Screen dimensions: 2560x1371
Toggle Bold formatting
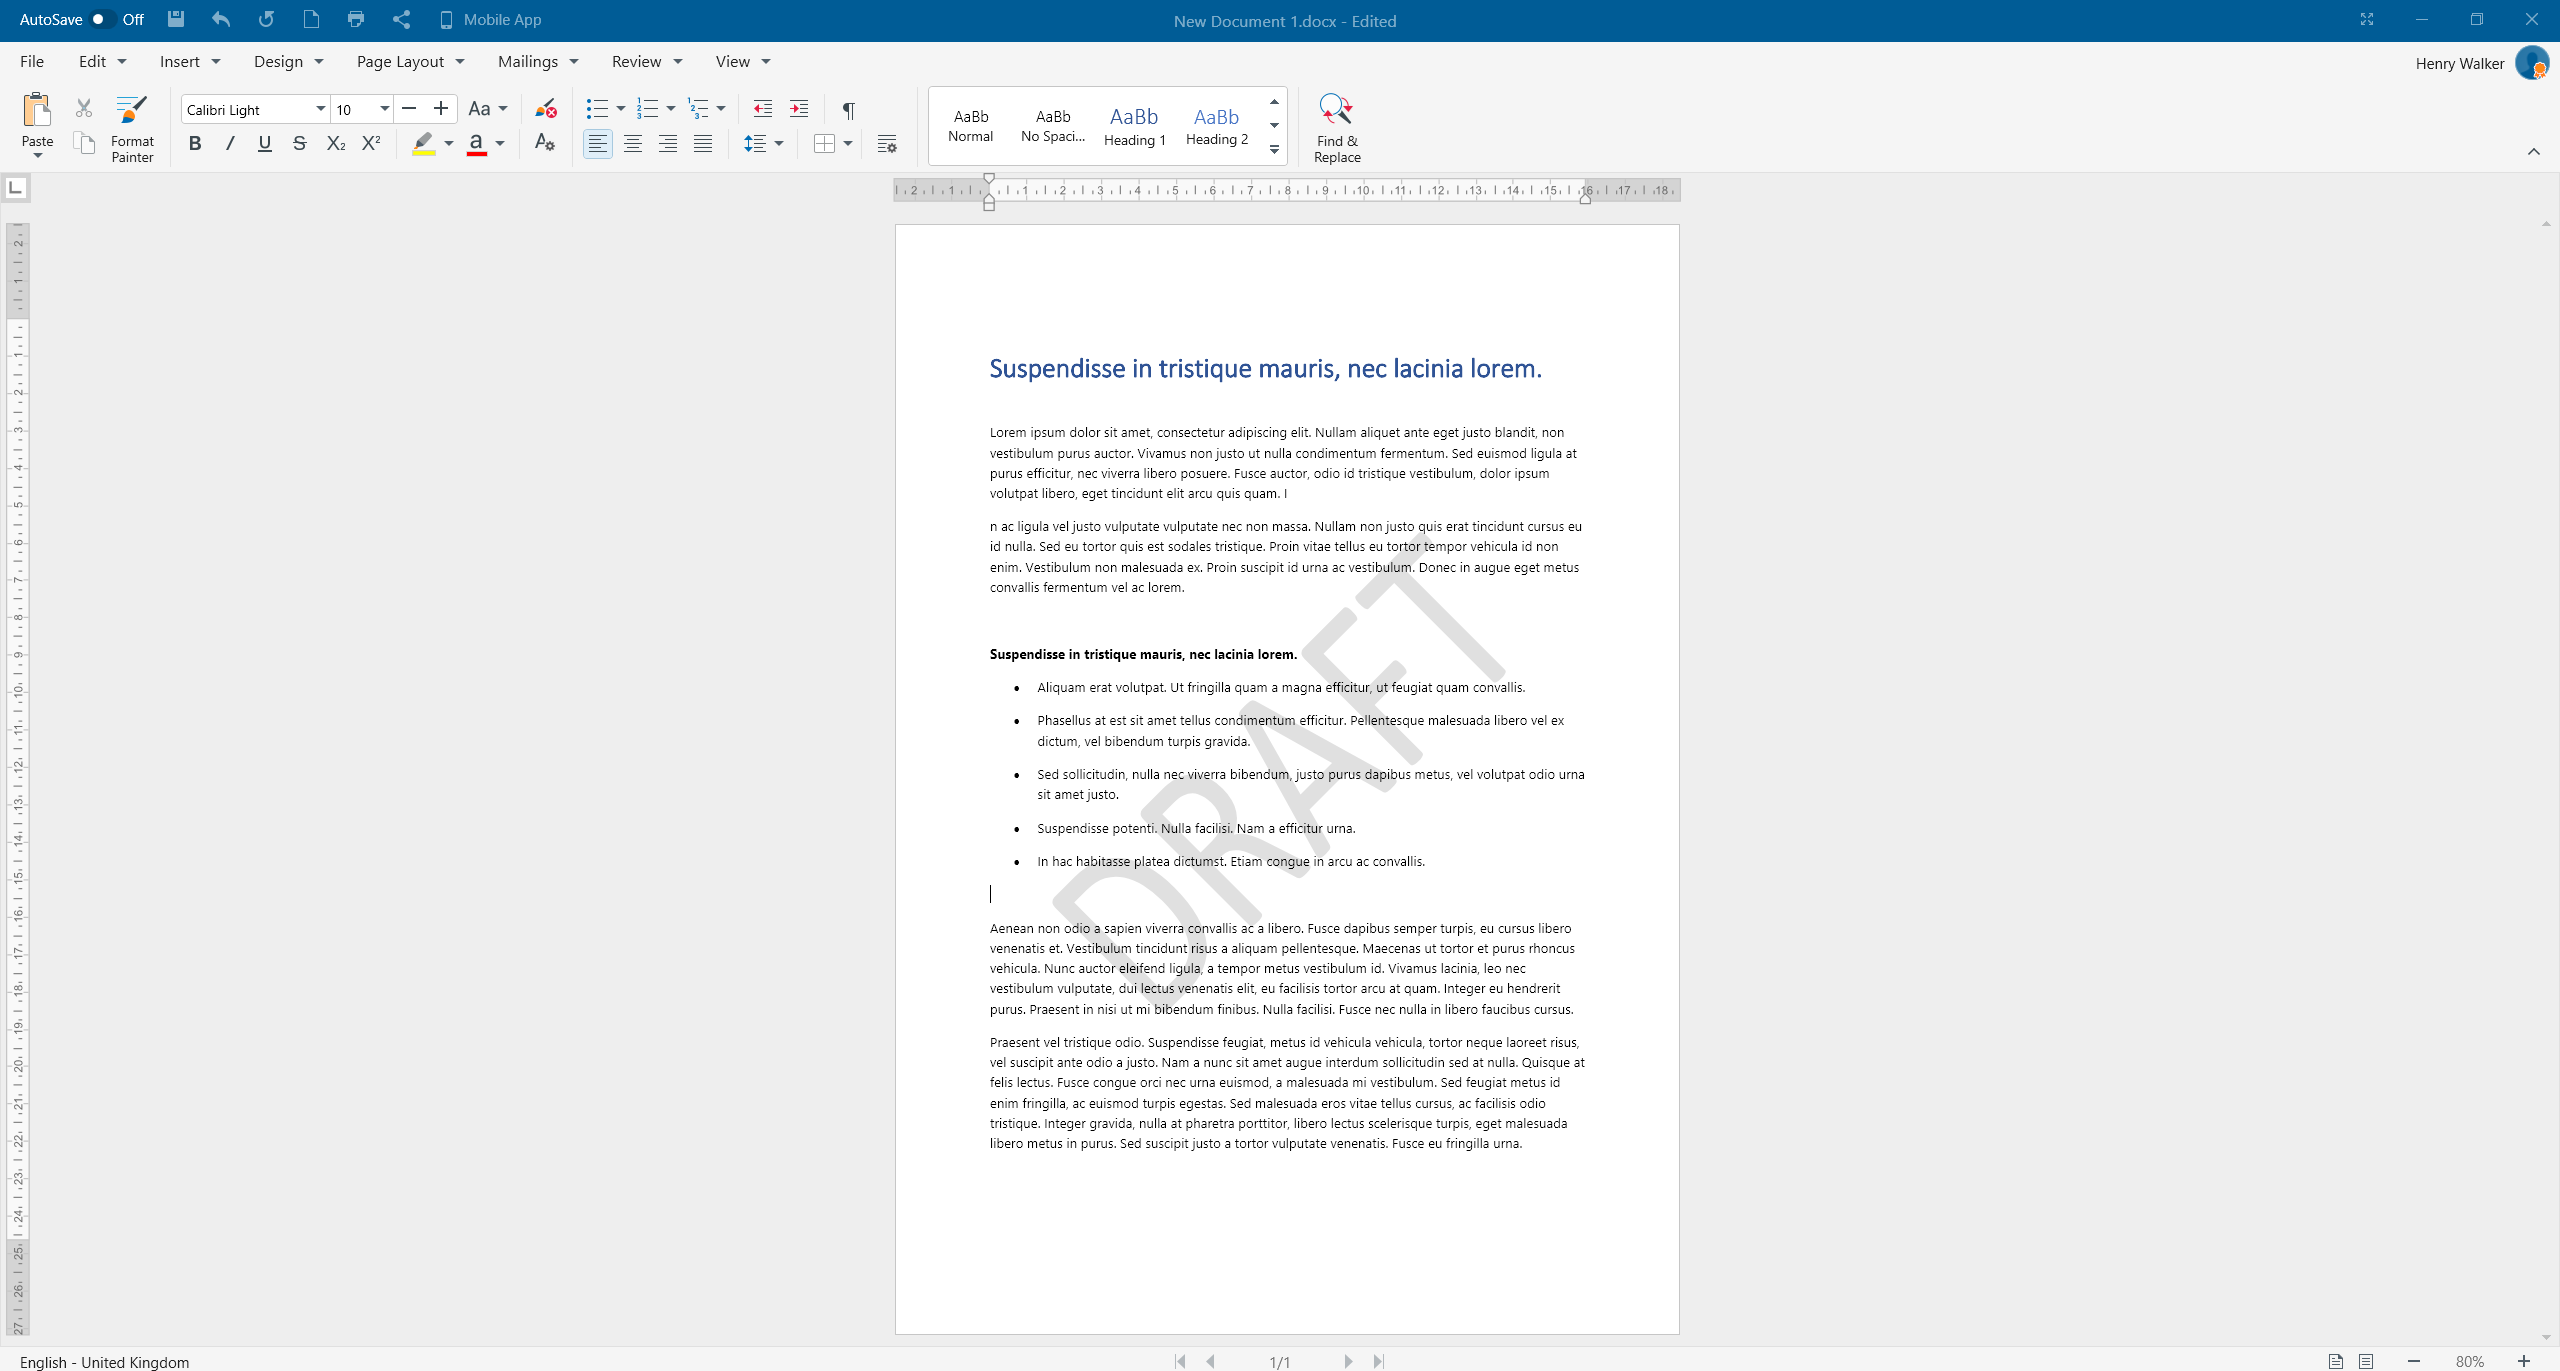click(x=195, y=143)
